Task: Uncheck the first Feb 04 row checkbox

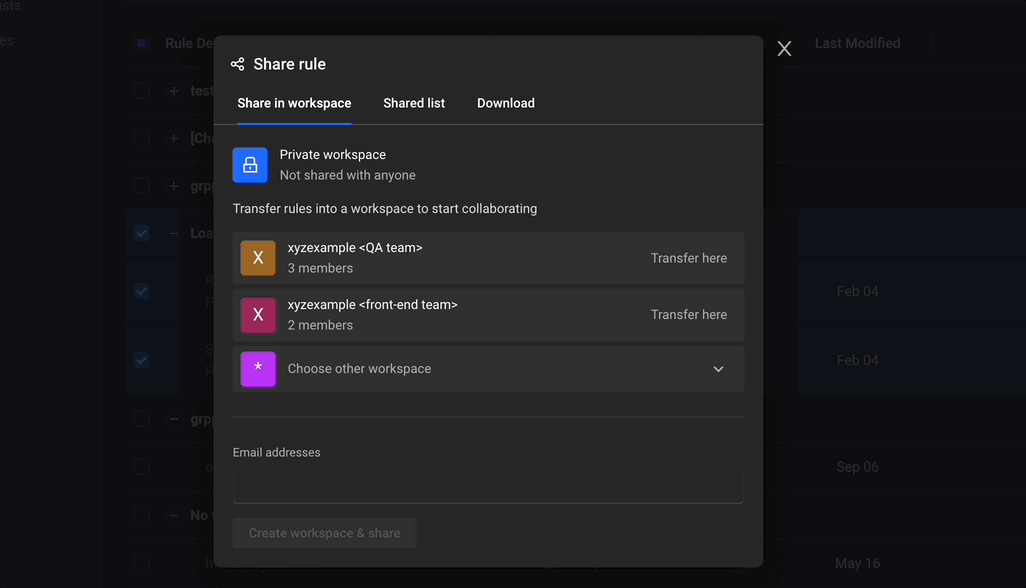Action: coord(141,291)
